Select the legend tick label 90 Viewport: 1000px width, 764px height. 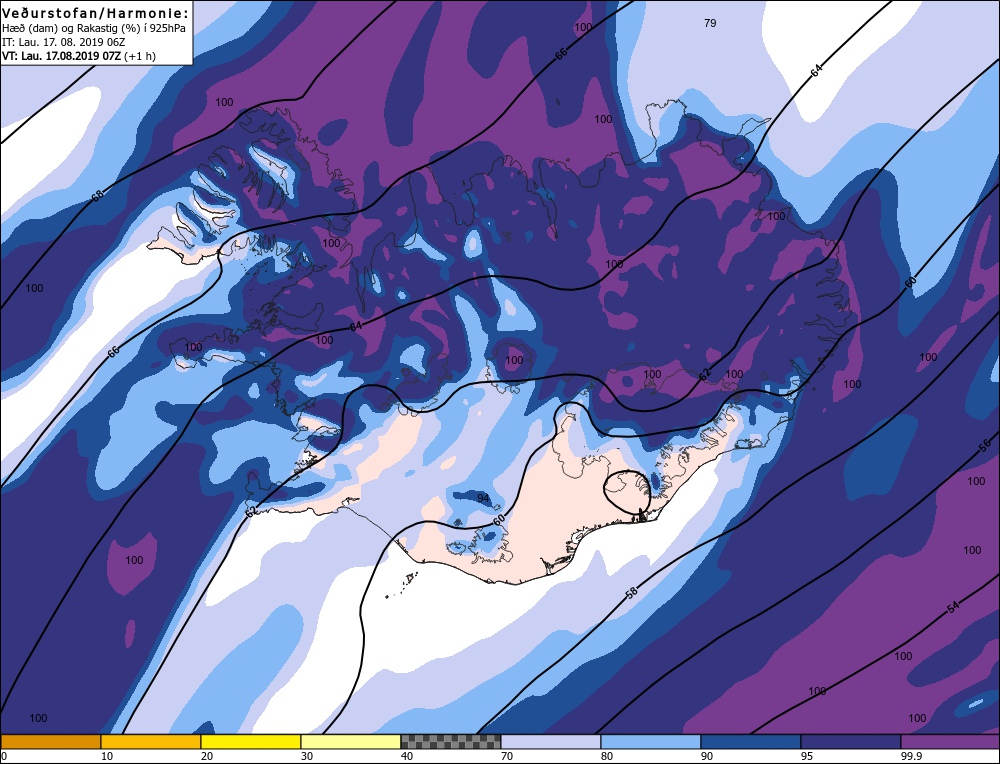click(x=707, y=756)
